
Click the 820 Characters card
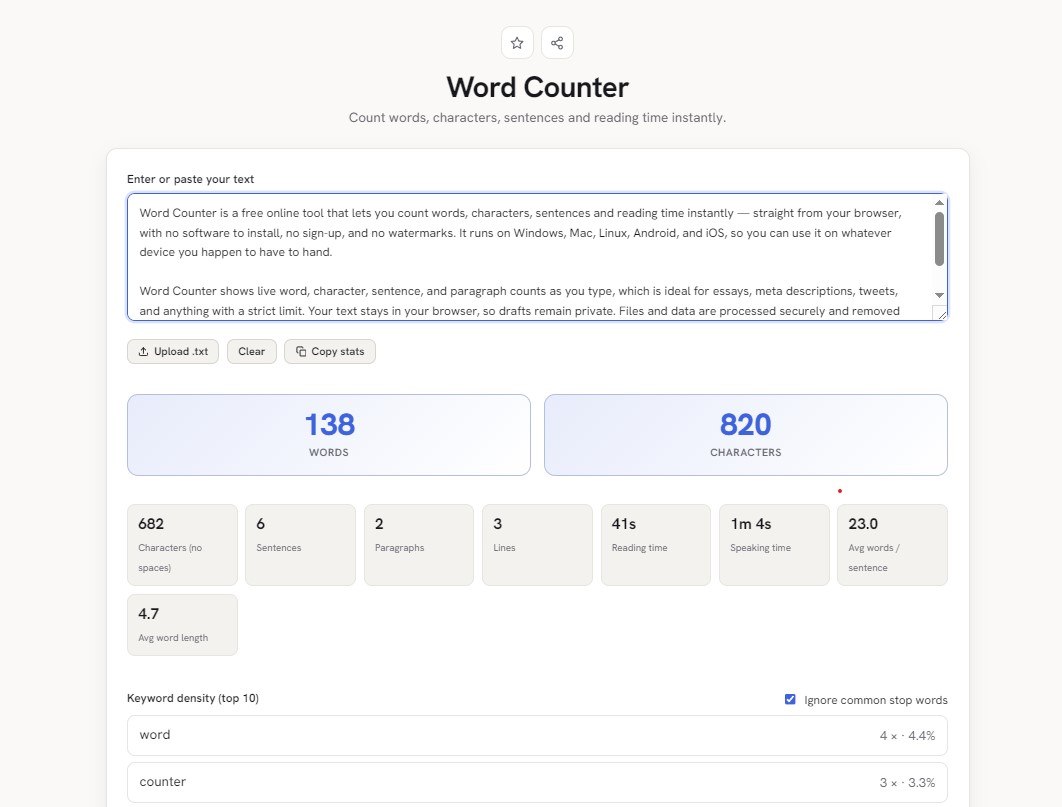tap(746, 435)
